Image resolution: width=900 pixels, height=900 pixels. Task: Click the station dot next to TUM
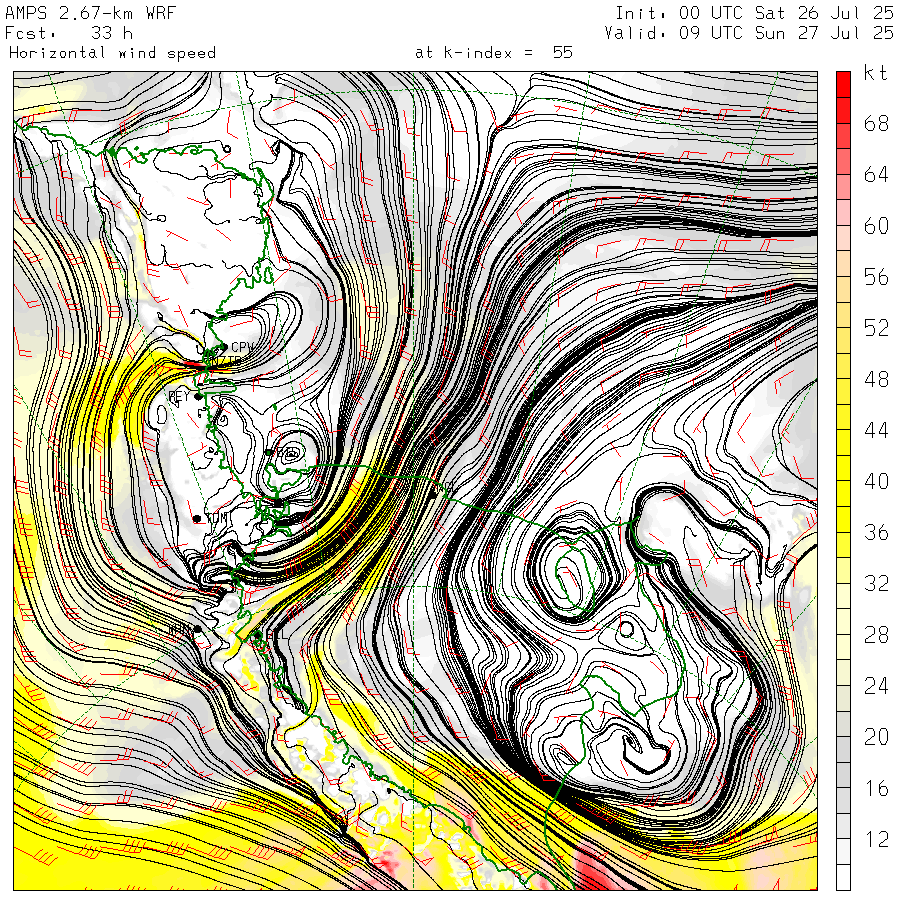point(197,519)
